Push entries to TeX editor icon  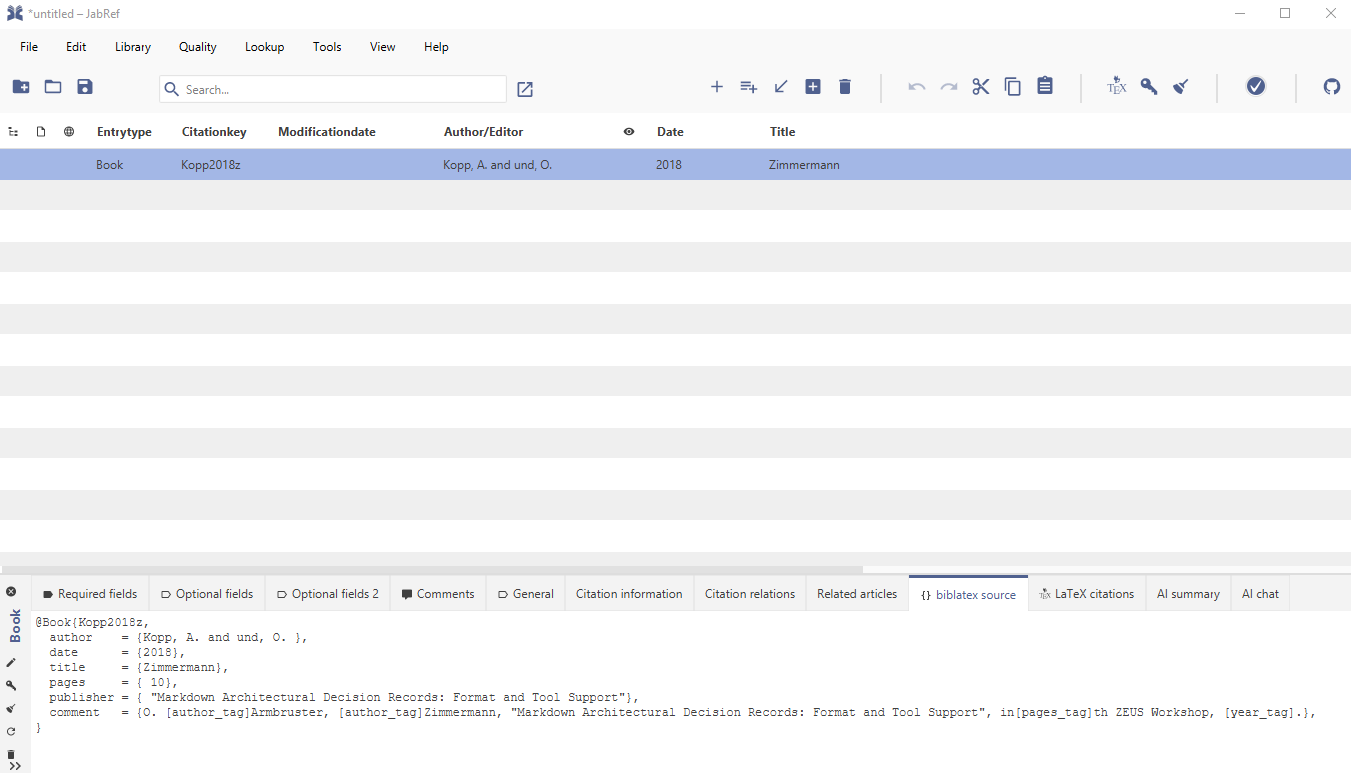[1116, 87]
